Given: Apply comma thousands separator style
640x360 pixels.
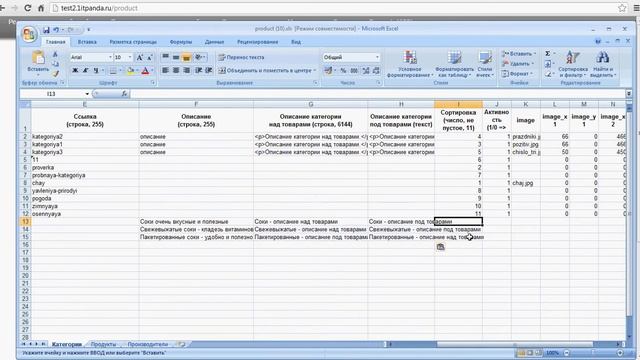Looking at the screenshot, I should coord(354,71).
